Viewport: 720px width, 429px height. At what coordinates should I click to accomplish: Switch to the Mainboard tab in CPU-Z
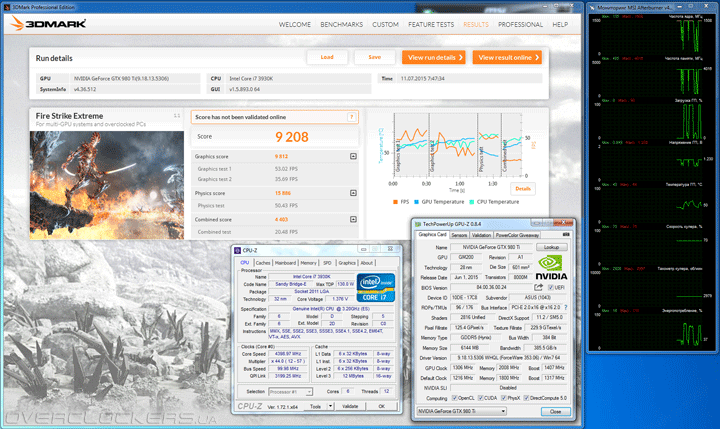click(x=285, y=263)
